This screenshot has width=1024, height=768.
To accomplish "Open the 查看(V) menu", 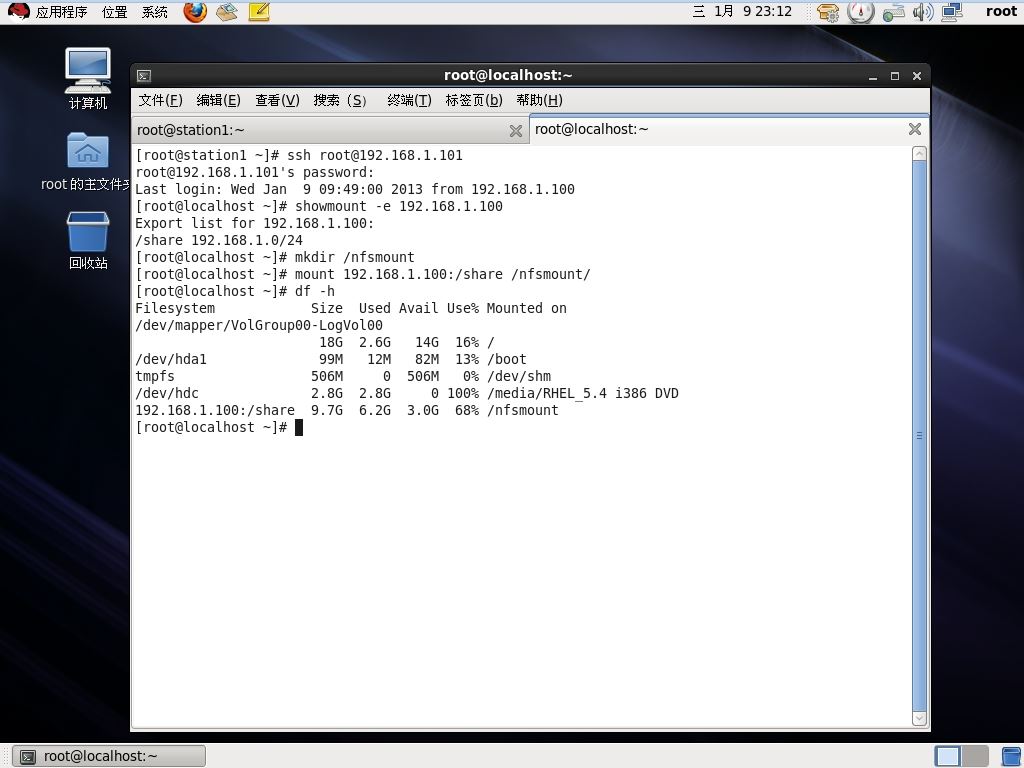I will point(277,100).
